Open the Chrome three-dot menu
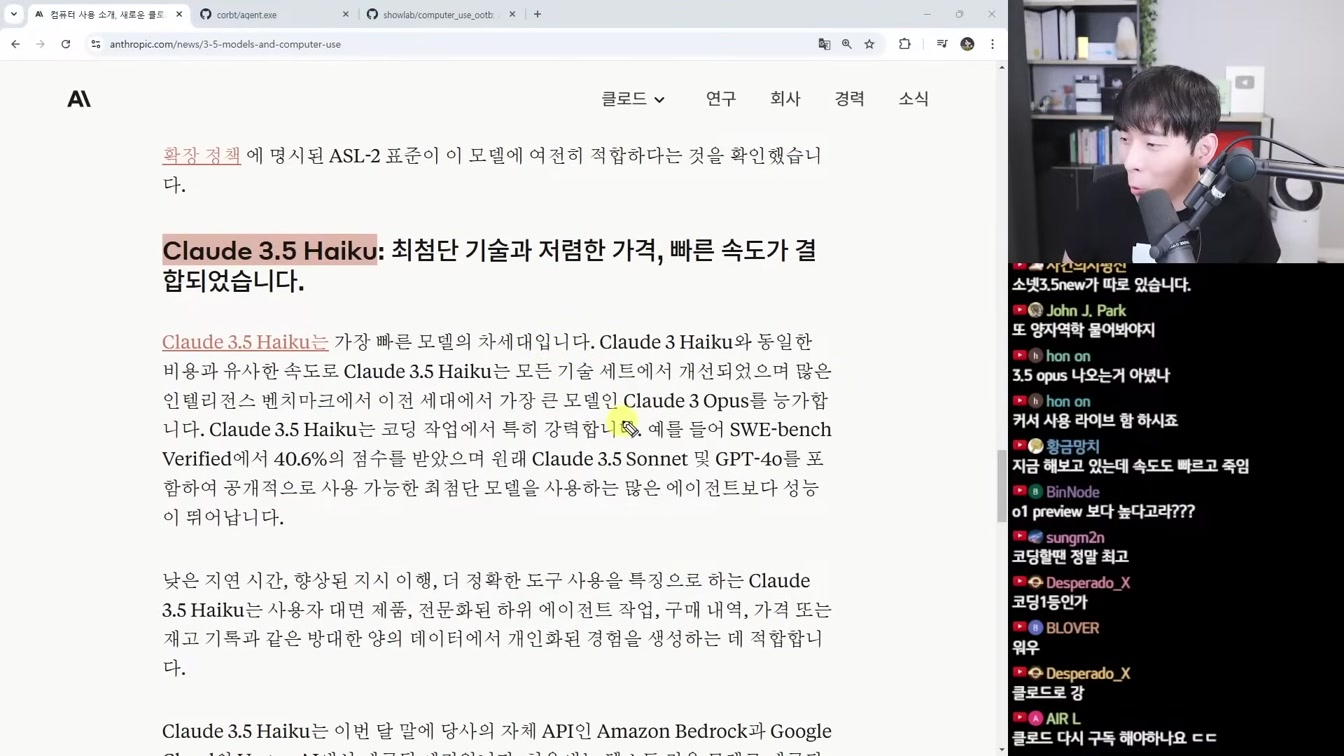The height and width of the screenshot is (756, 1344). point(992,44)
